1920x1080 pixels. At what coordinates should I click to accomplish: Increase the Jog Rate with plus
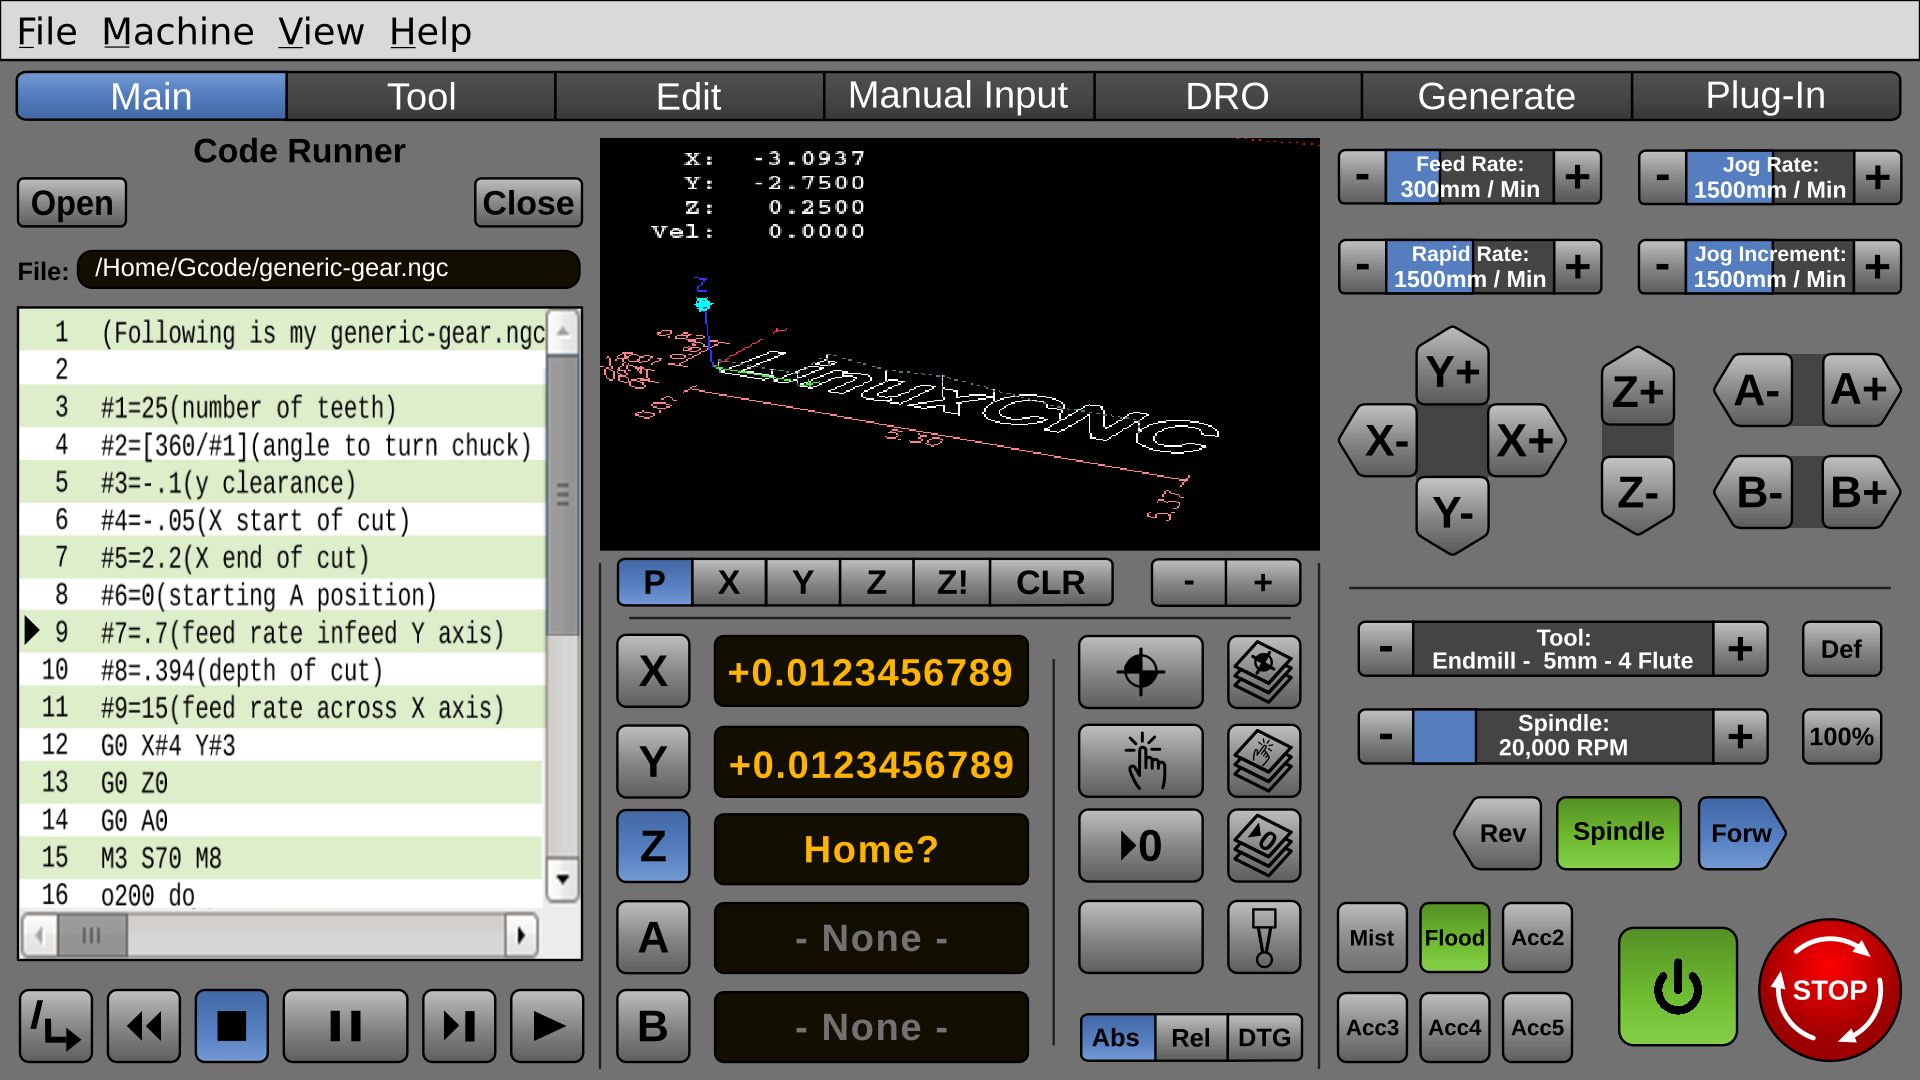click(1877, 177)
